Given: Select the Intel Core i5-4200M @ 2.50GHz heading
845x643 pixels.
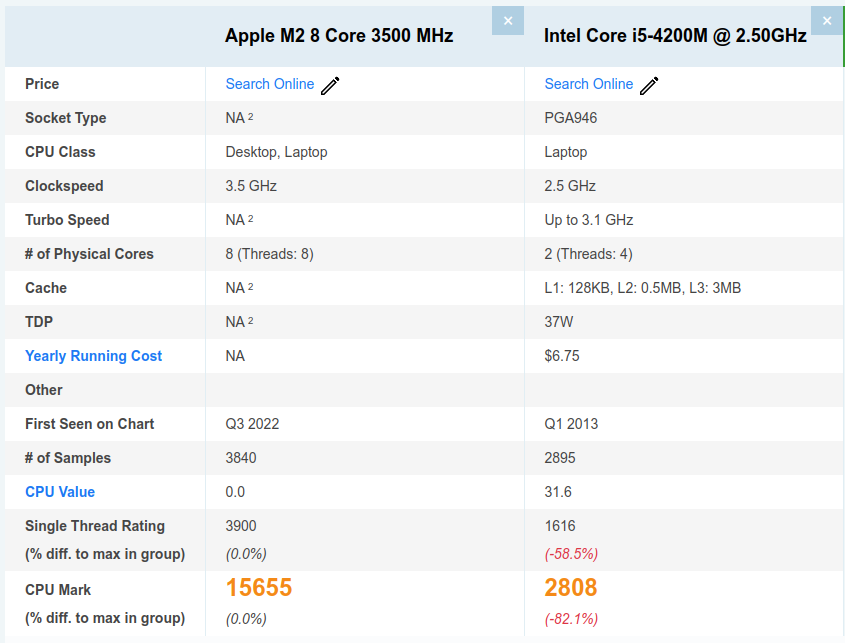Looking at the screenshot, I should [675, 36].
